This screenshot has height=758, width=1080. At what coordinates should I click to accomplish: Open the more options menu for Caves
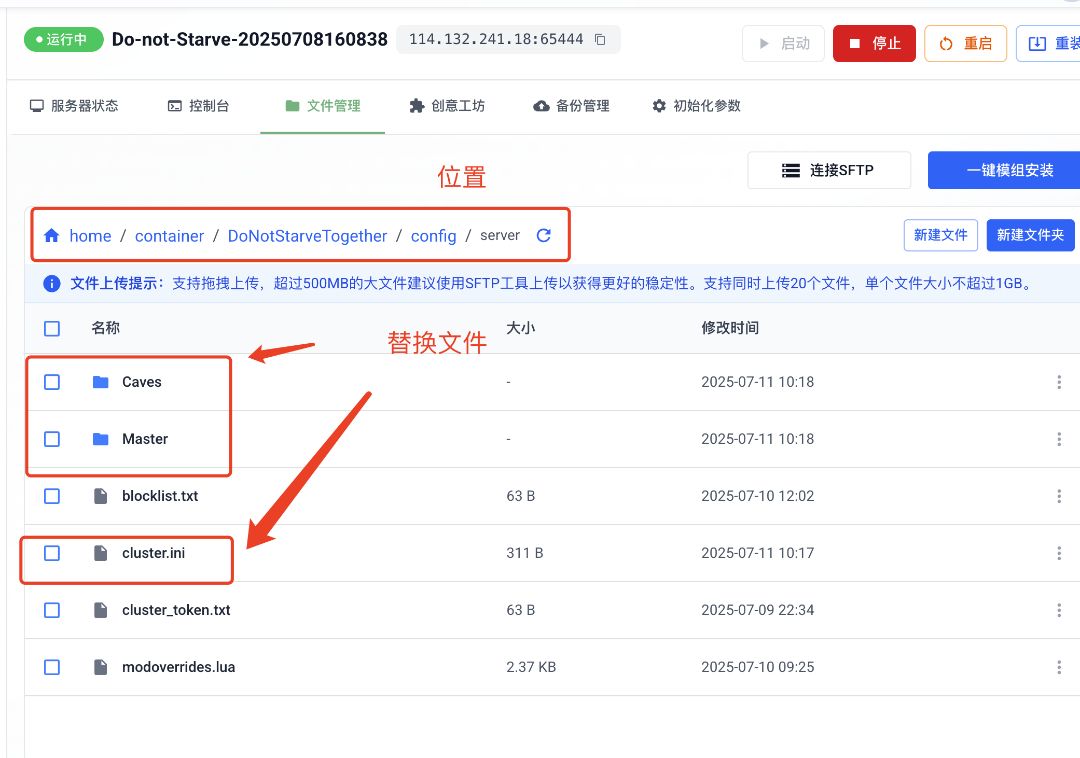pos(1059,382)
